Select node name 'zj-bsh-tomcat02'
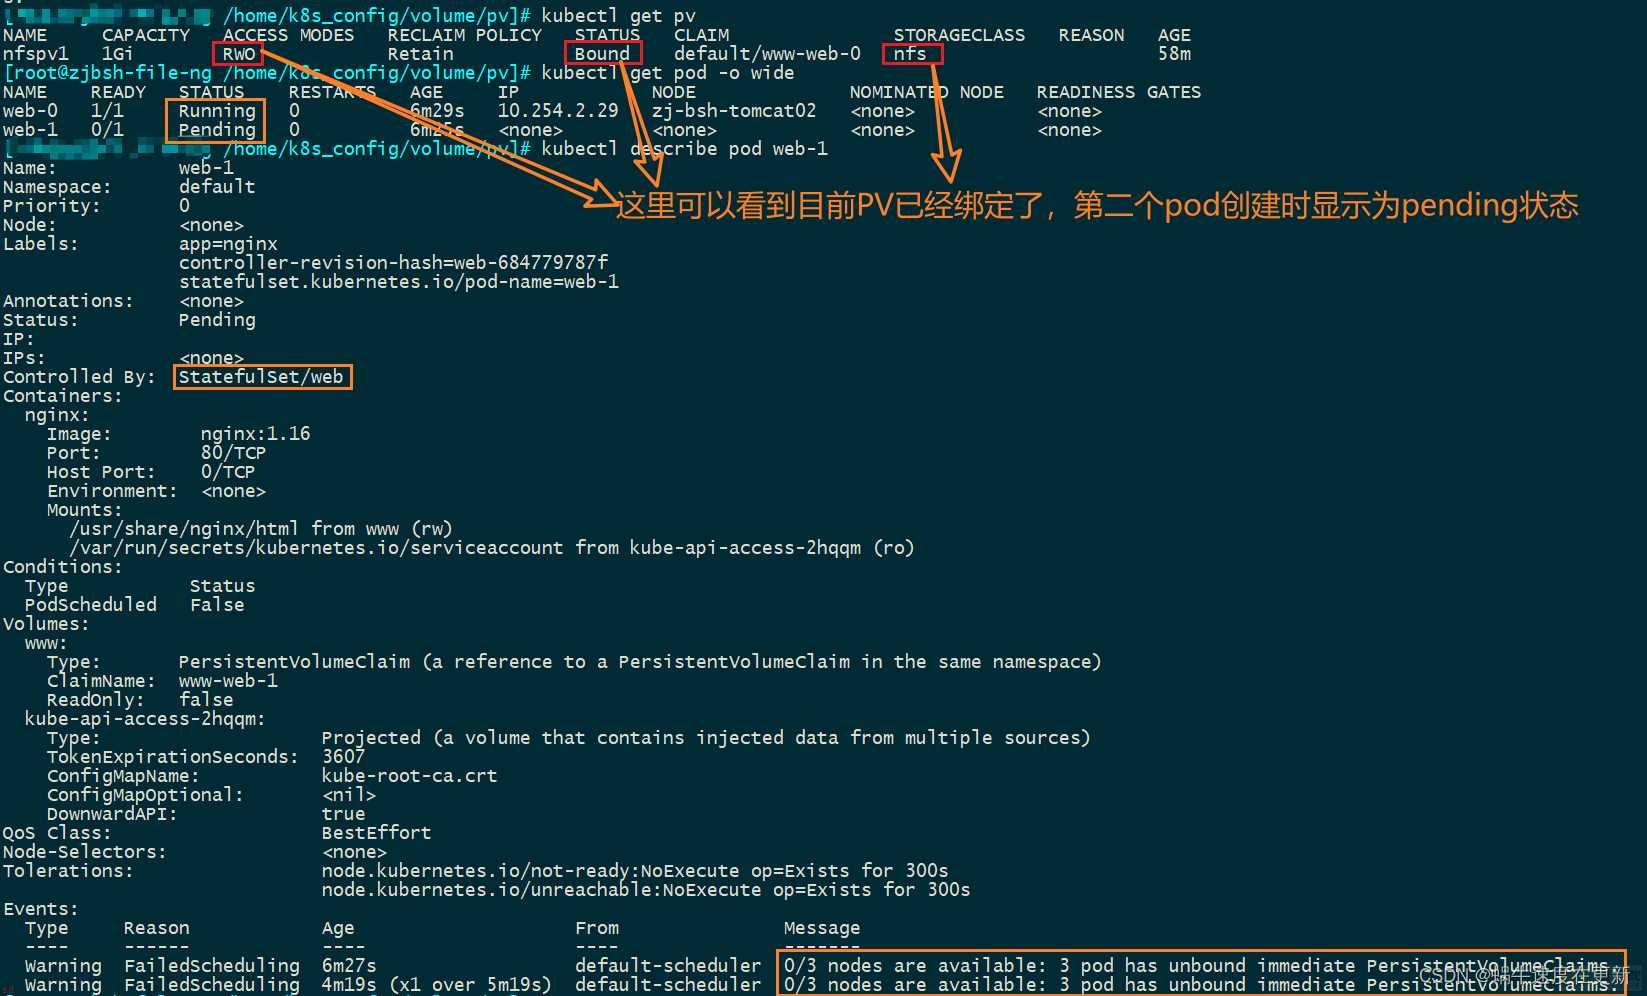1647x996 pixels. 734,111
